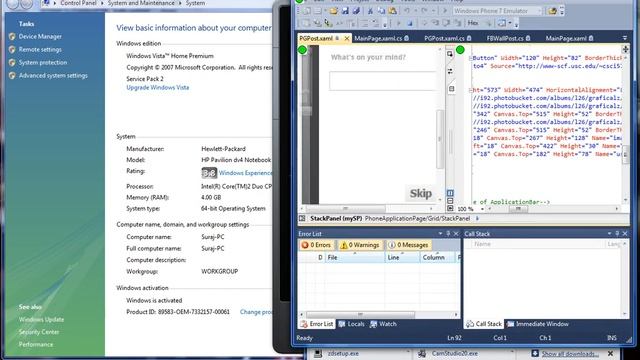Click the Save floppy-disk toolbar icon
The image size is (640, 360).
pos(345,11)
